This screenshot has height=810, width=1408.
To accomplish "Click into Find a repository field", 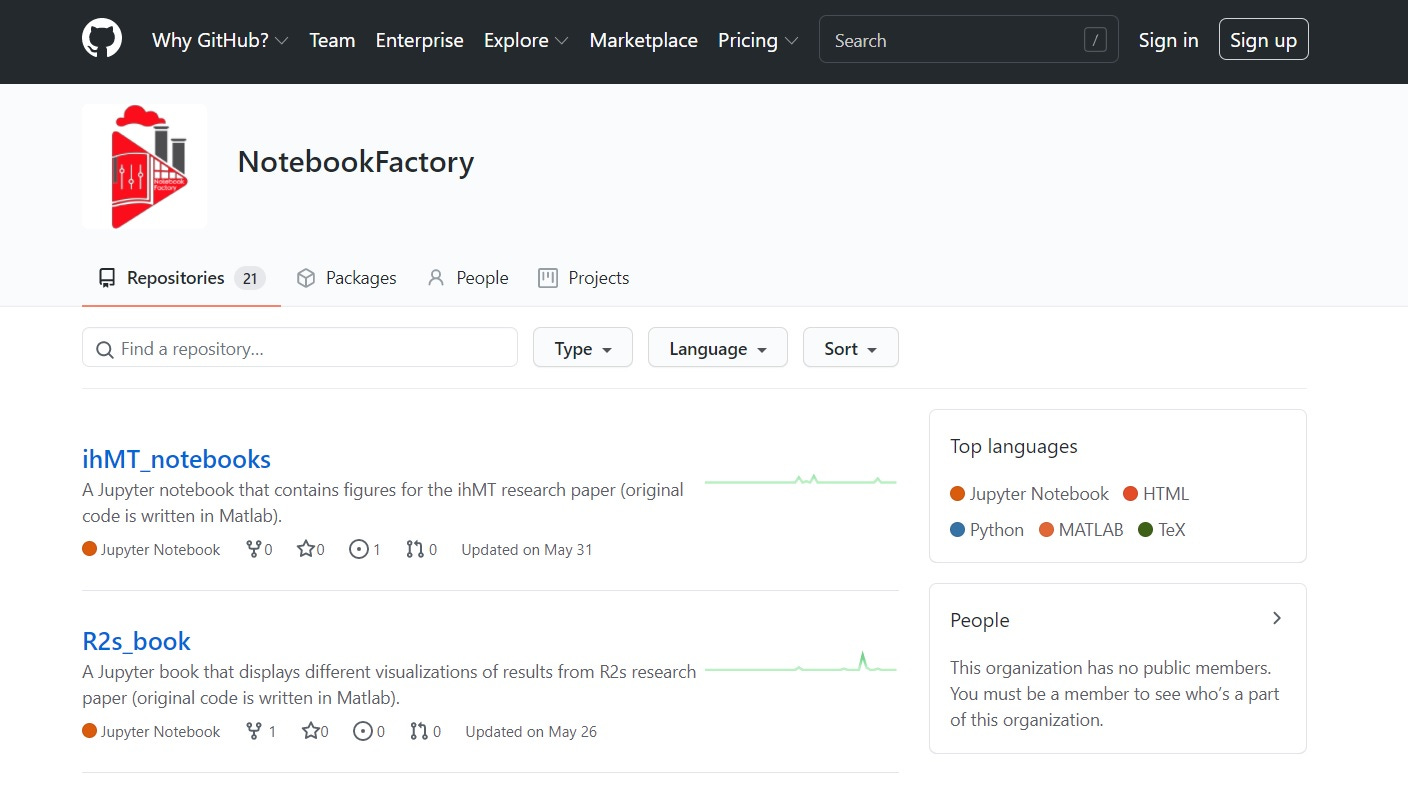I will [x=300, y=348].
